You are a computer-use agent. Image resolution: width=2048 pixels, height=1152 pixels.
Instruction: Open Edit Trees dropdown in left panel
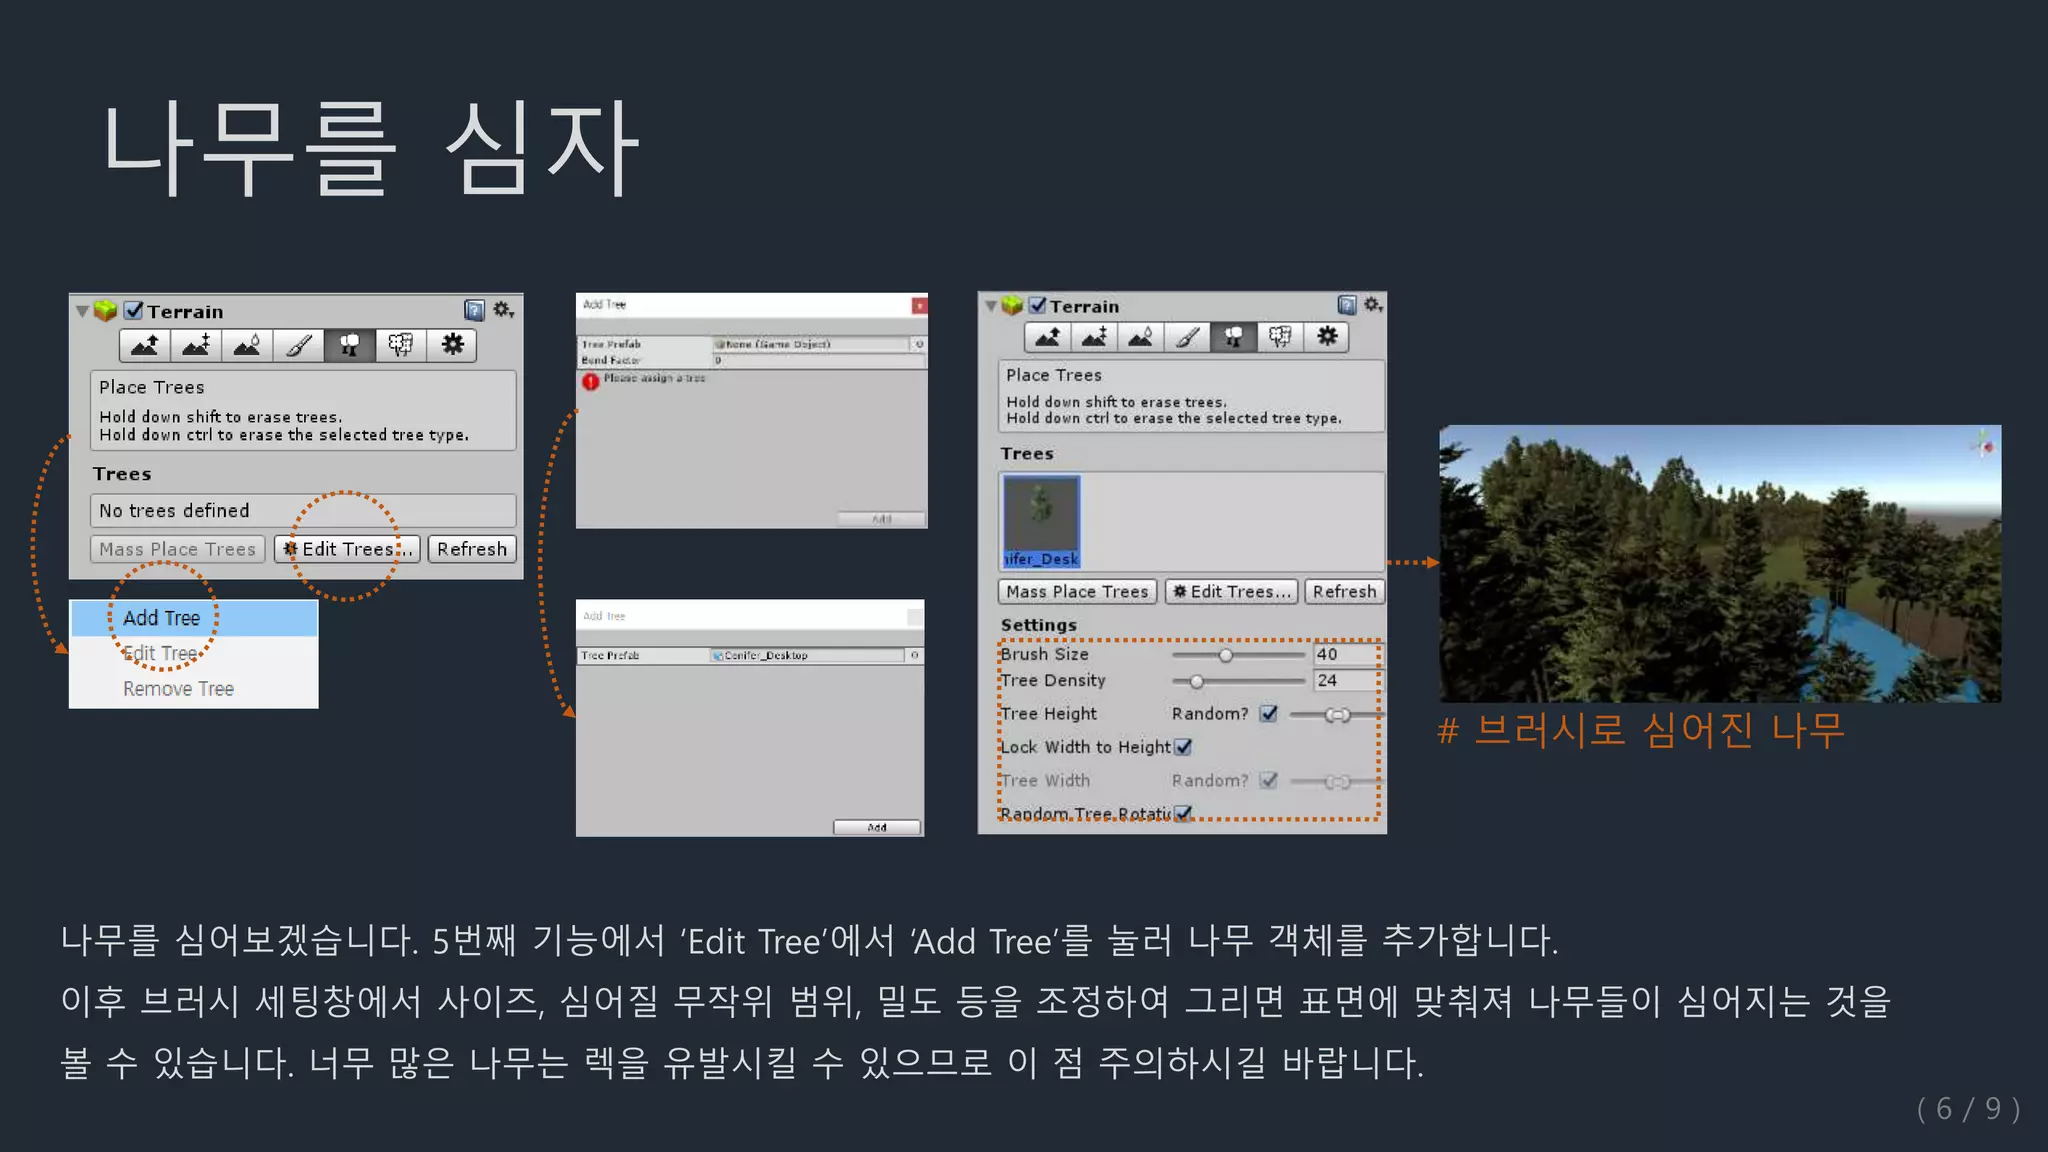click(x=347, y=549)
